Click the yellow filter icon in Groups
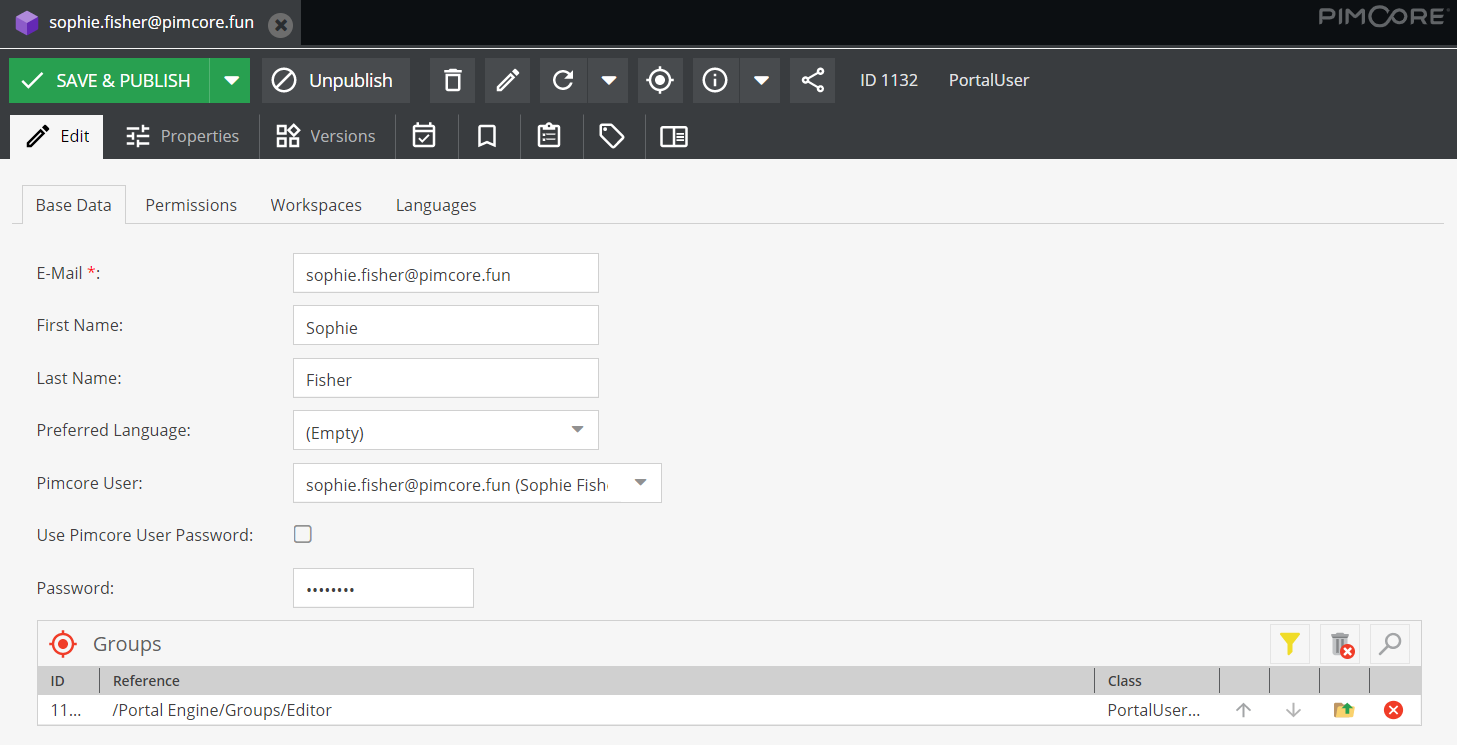1457x745 pixels. [x=1290, y=644]
